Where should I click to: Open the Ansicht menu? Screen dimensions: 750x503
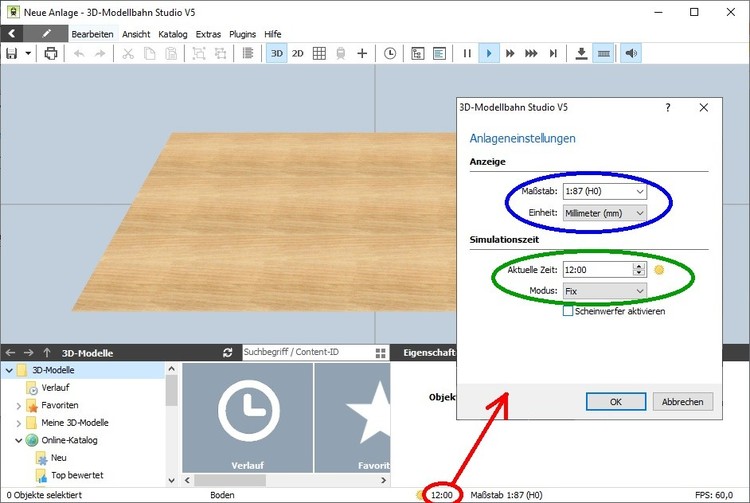(x=136, y=34)
